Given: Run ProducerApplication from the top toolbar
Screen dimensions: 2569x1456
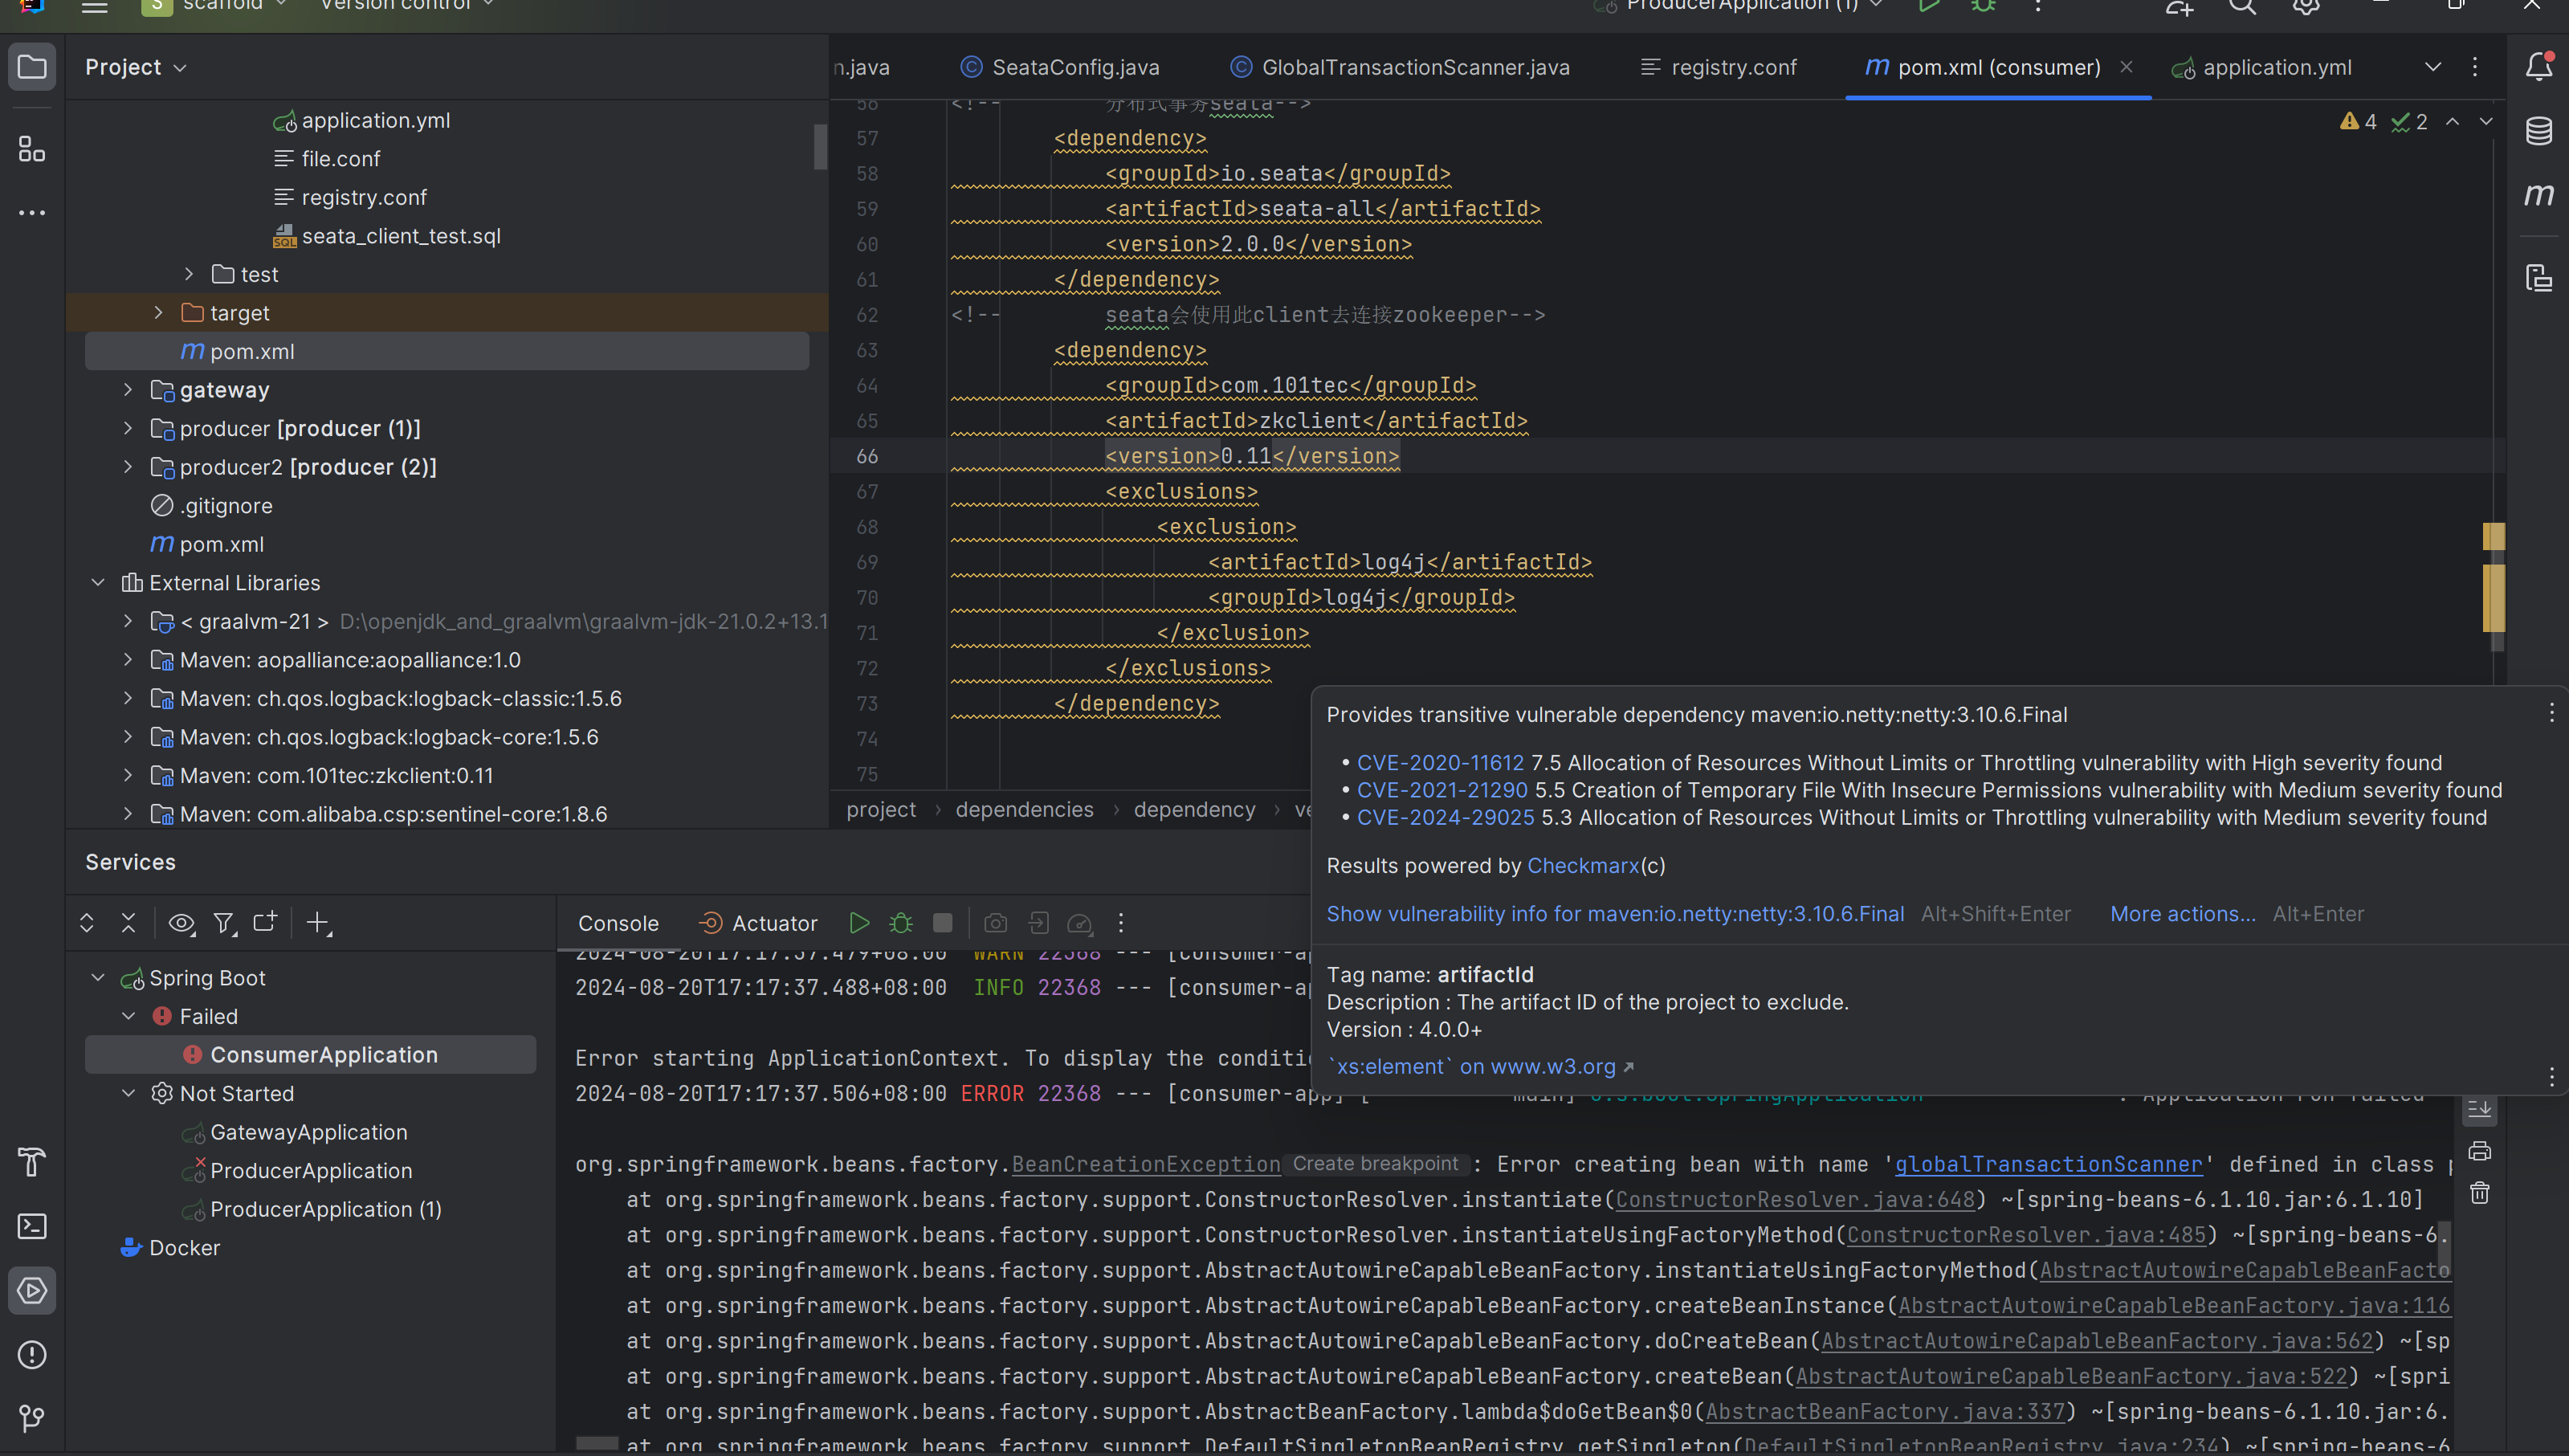Looking at the screenshot, I should (x=1929, y=6).
